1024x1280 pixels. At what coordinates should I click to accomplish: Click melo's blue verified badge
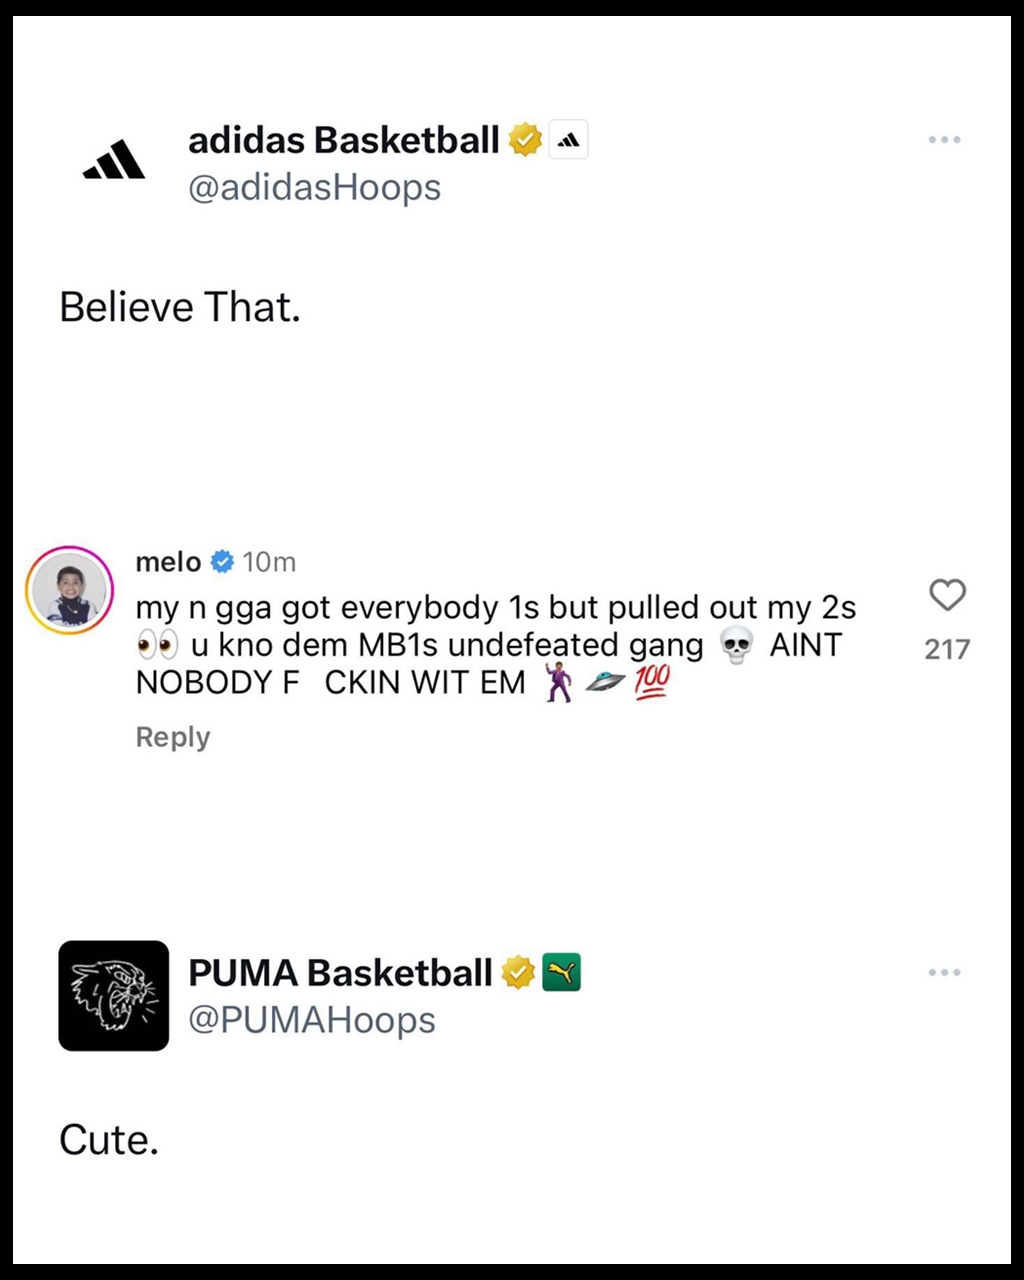[222, 562]
